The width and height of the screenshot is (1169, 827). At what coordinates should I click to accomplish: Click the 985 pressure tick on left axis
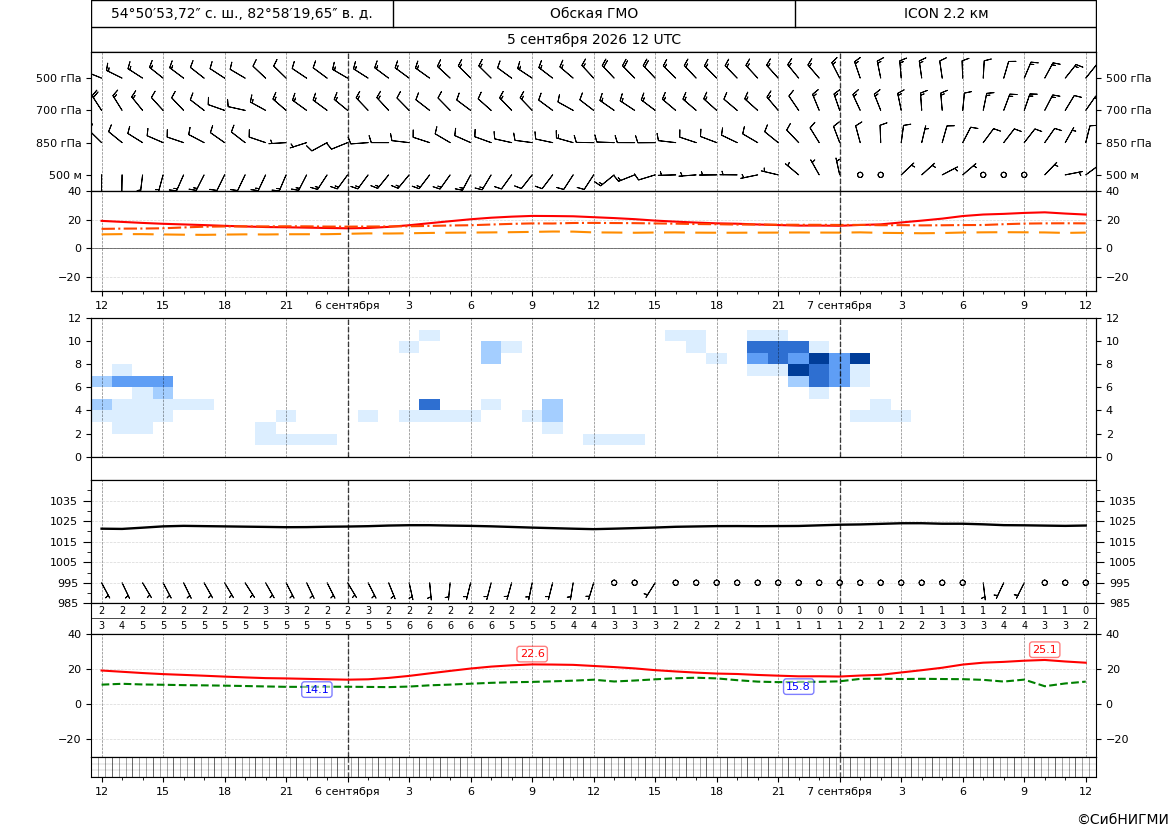[x=64, y=603]
